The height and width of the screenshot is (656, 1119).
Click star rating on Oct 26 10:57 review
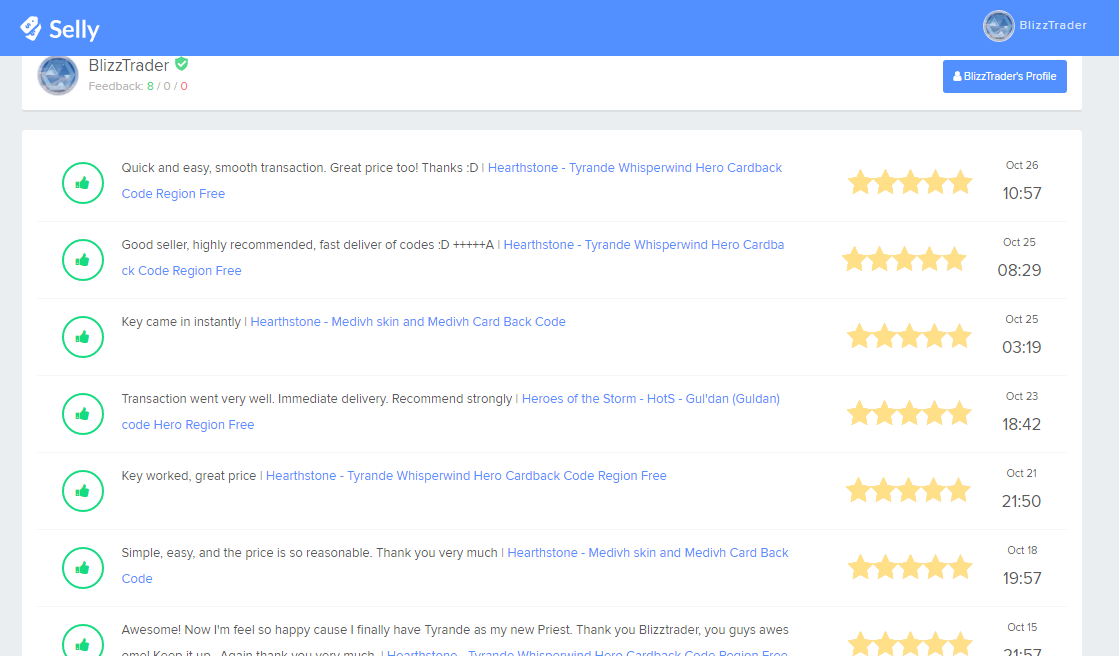(910, 182)
